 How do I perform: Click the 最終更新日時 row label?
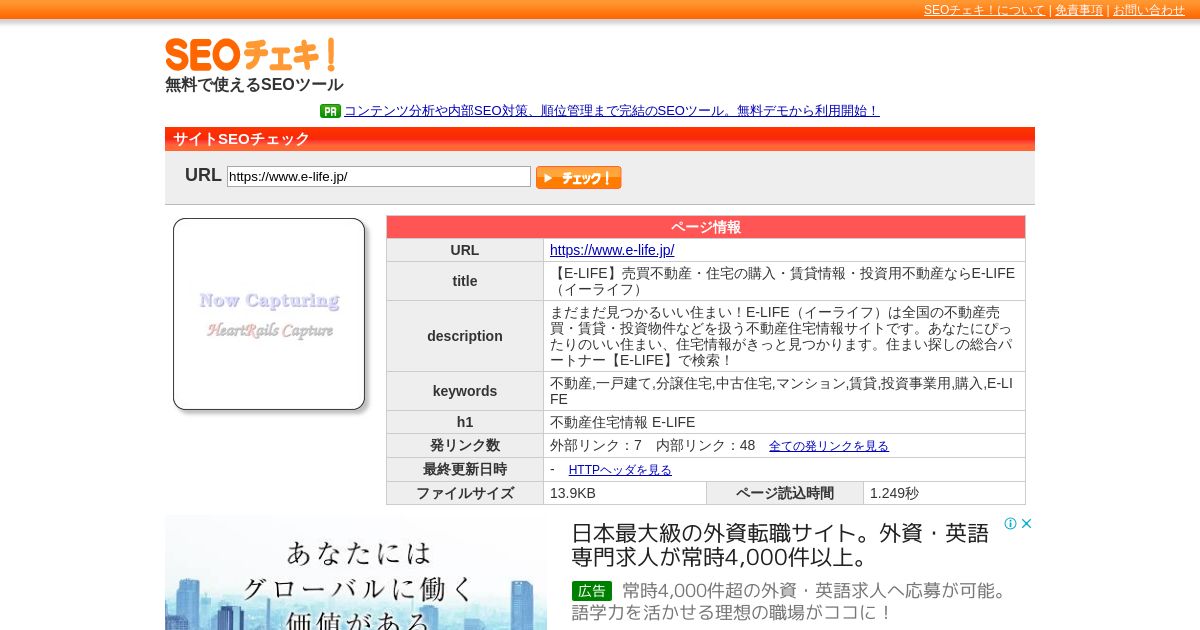[465, 469]
